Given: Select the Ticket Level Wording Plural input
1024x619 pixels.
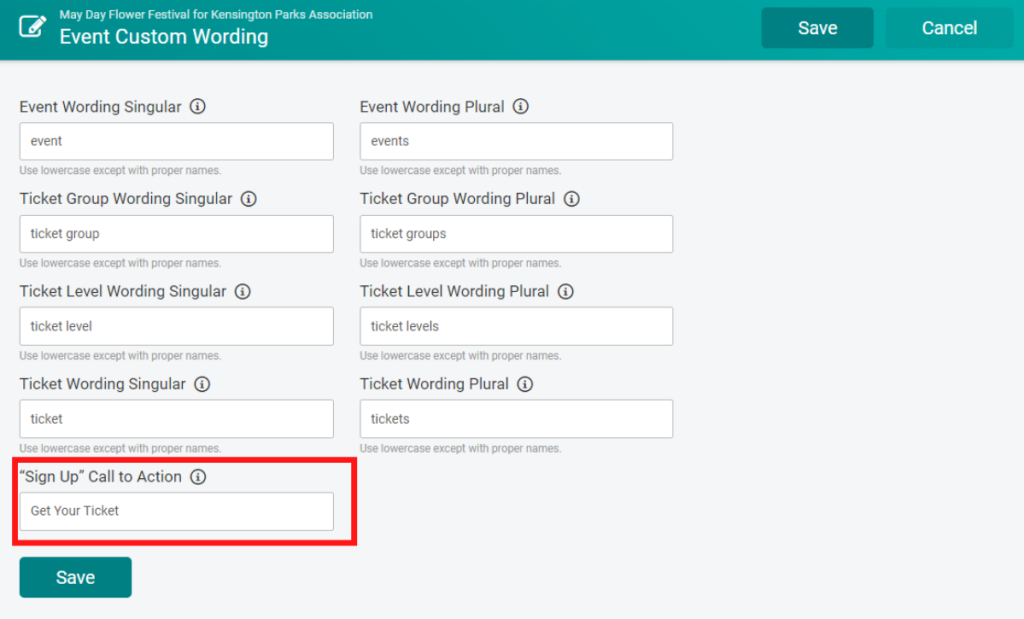Looking at the screenshot, I should coord(516,326).
